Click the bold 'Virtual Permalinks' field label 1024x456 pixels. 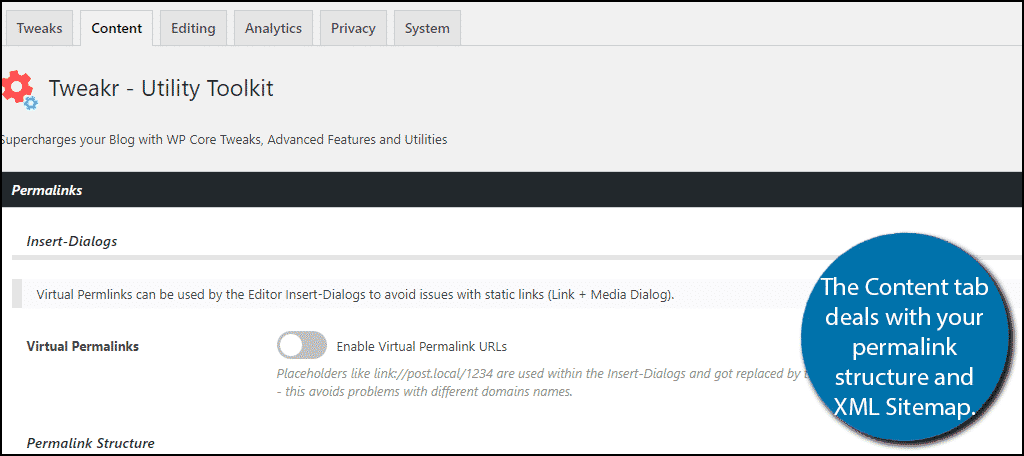pyautogui.click(x=82, y=347)
